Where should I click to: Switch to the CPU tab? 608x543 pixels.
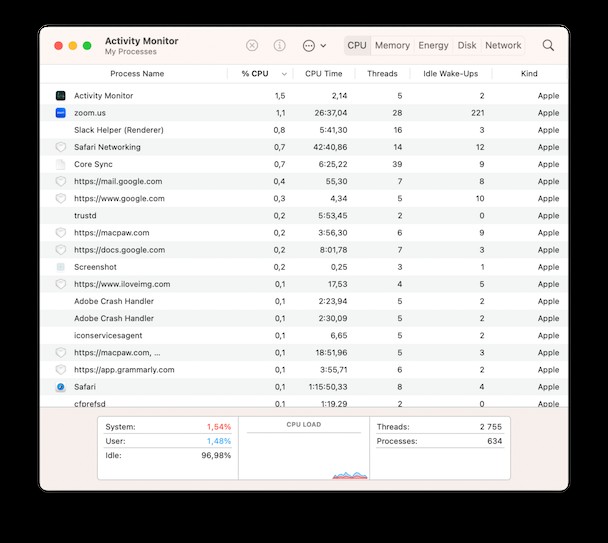point(357,45)
